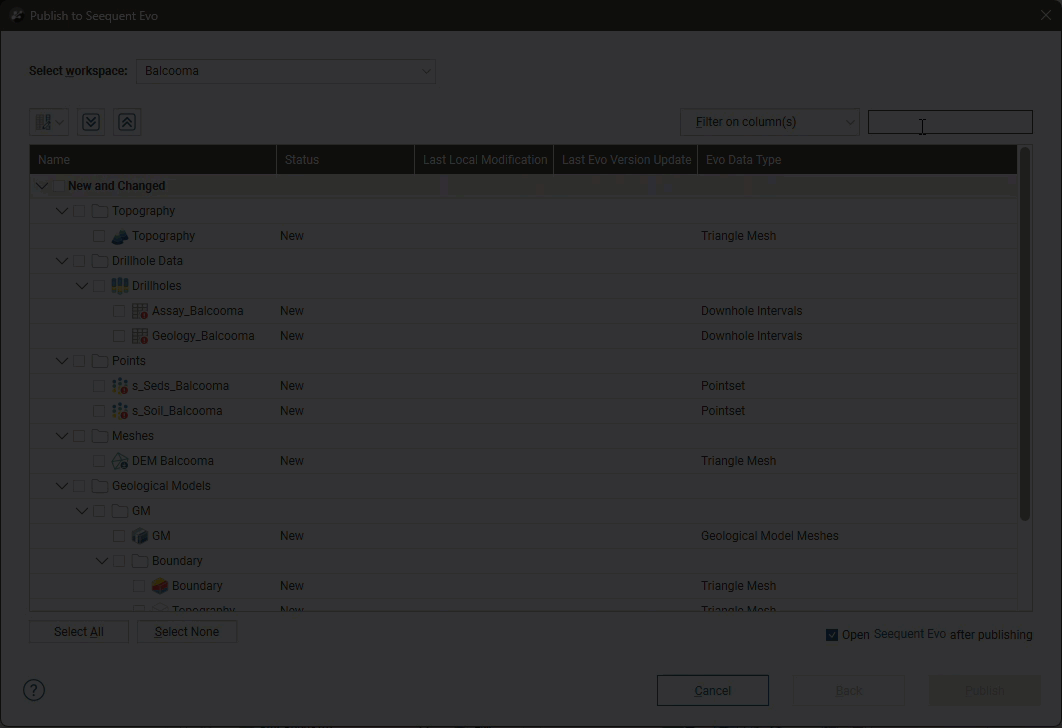The image size is (1062, 728).
Task: Uncheck Open Seequent Evo after publishing
Action: [832, 635]
